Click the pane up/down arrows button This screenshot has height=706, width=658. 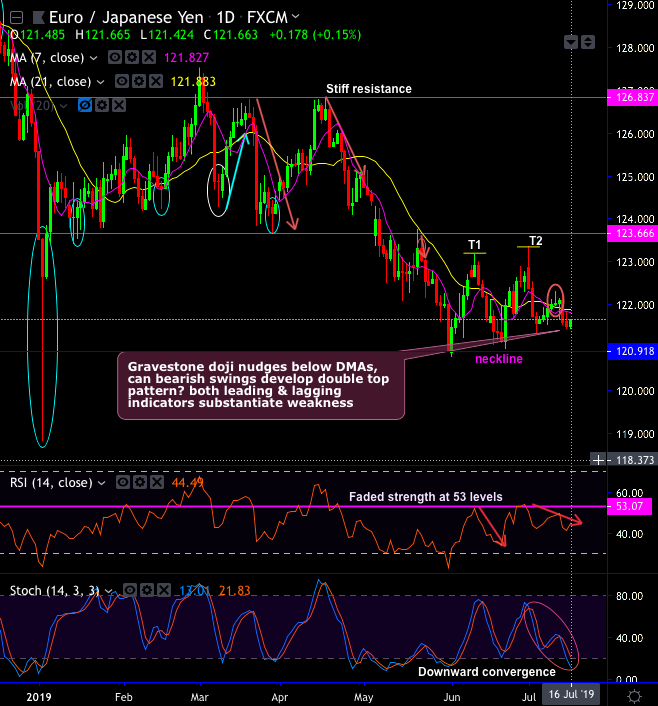point(588,42)
